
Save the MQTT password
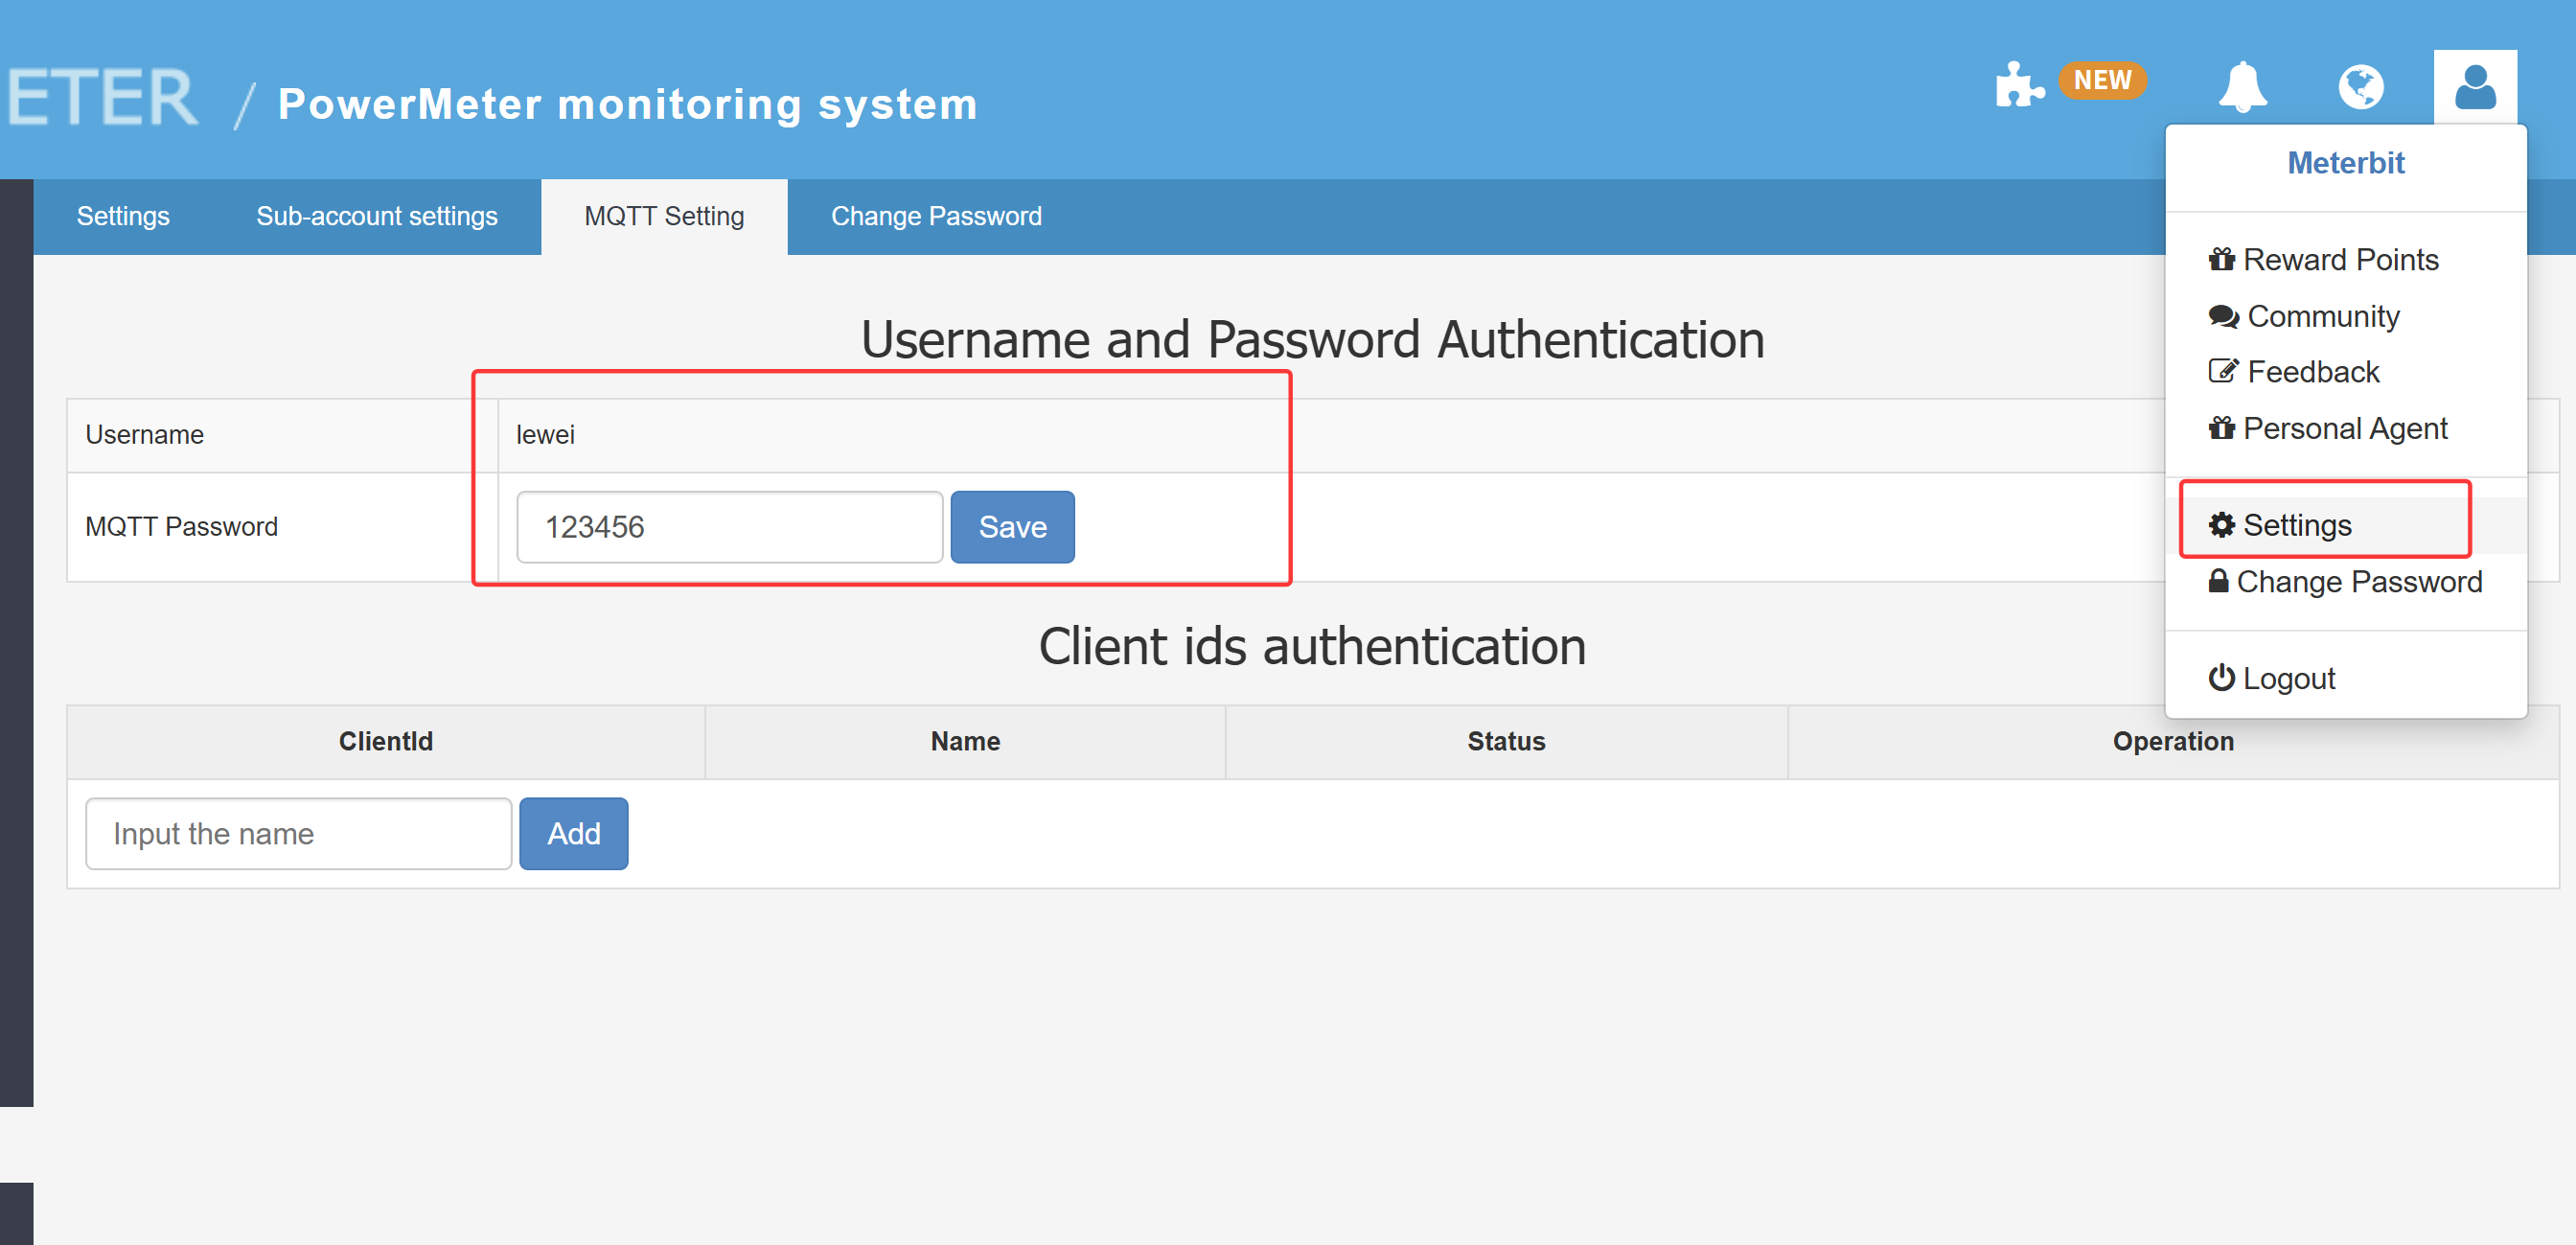(1012, 527)
